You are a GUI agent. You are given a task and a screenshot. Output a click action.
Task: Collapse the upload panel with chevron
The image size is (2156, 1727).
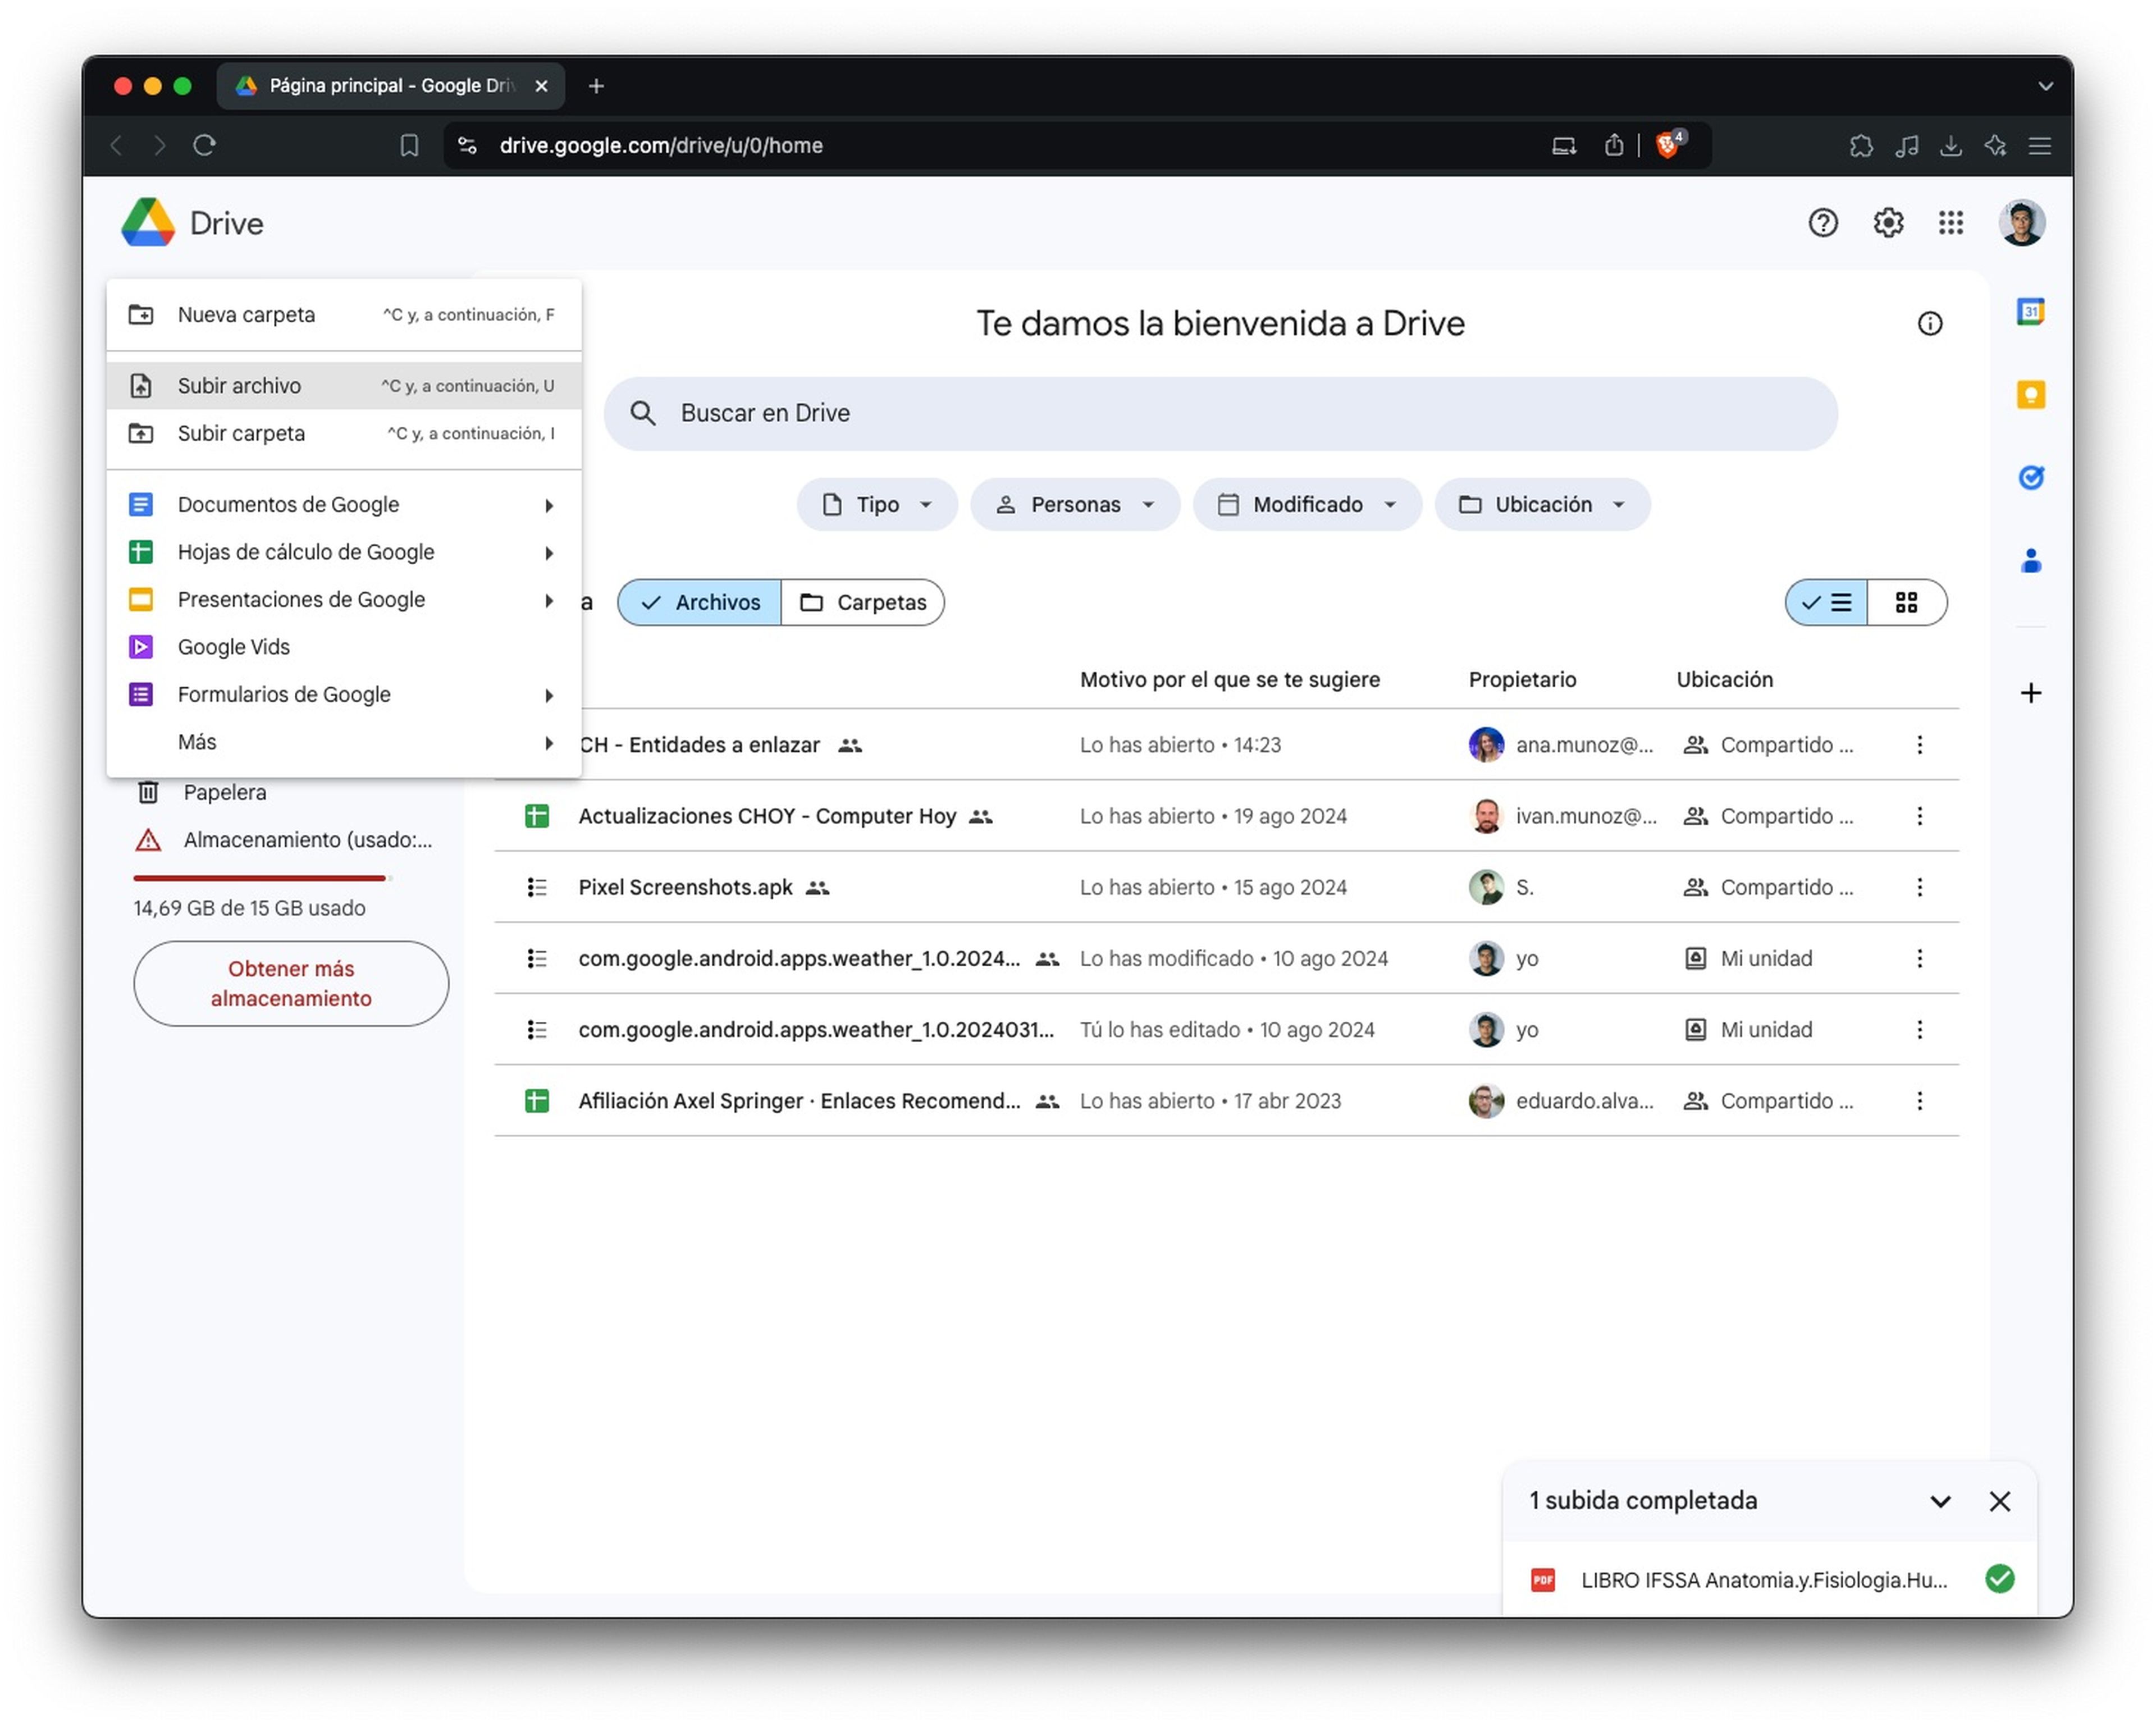(1940, 1501)
